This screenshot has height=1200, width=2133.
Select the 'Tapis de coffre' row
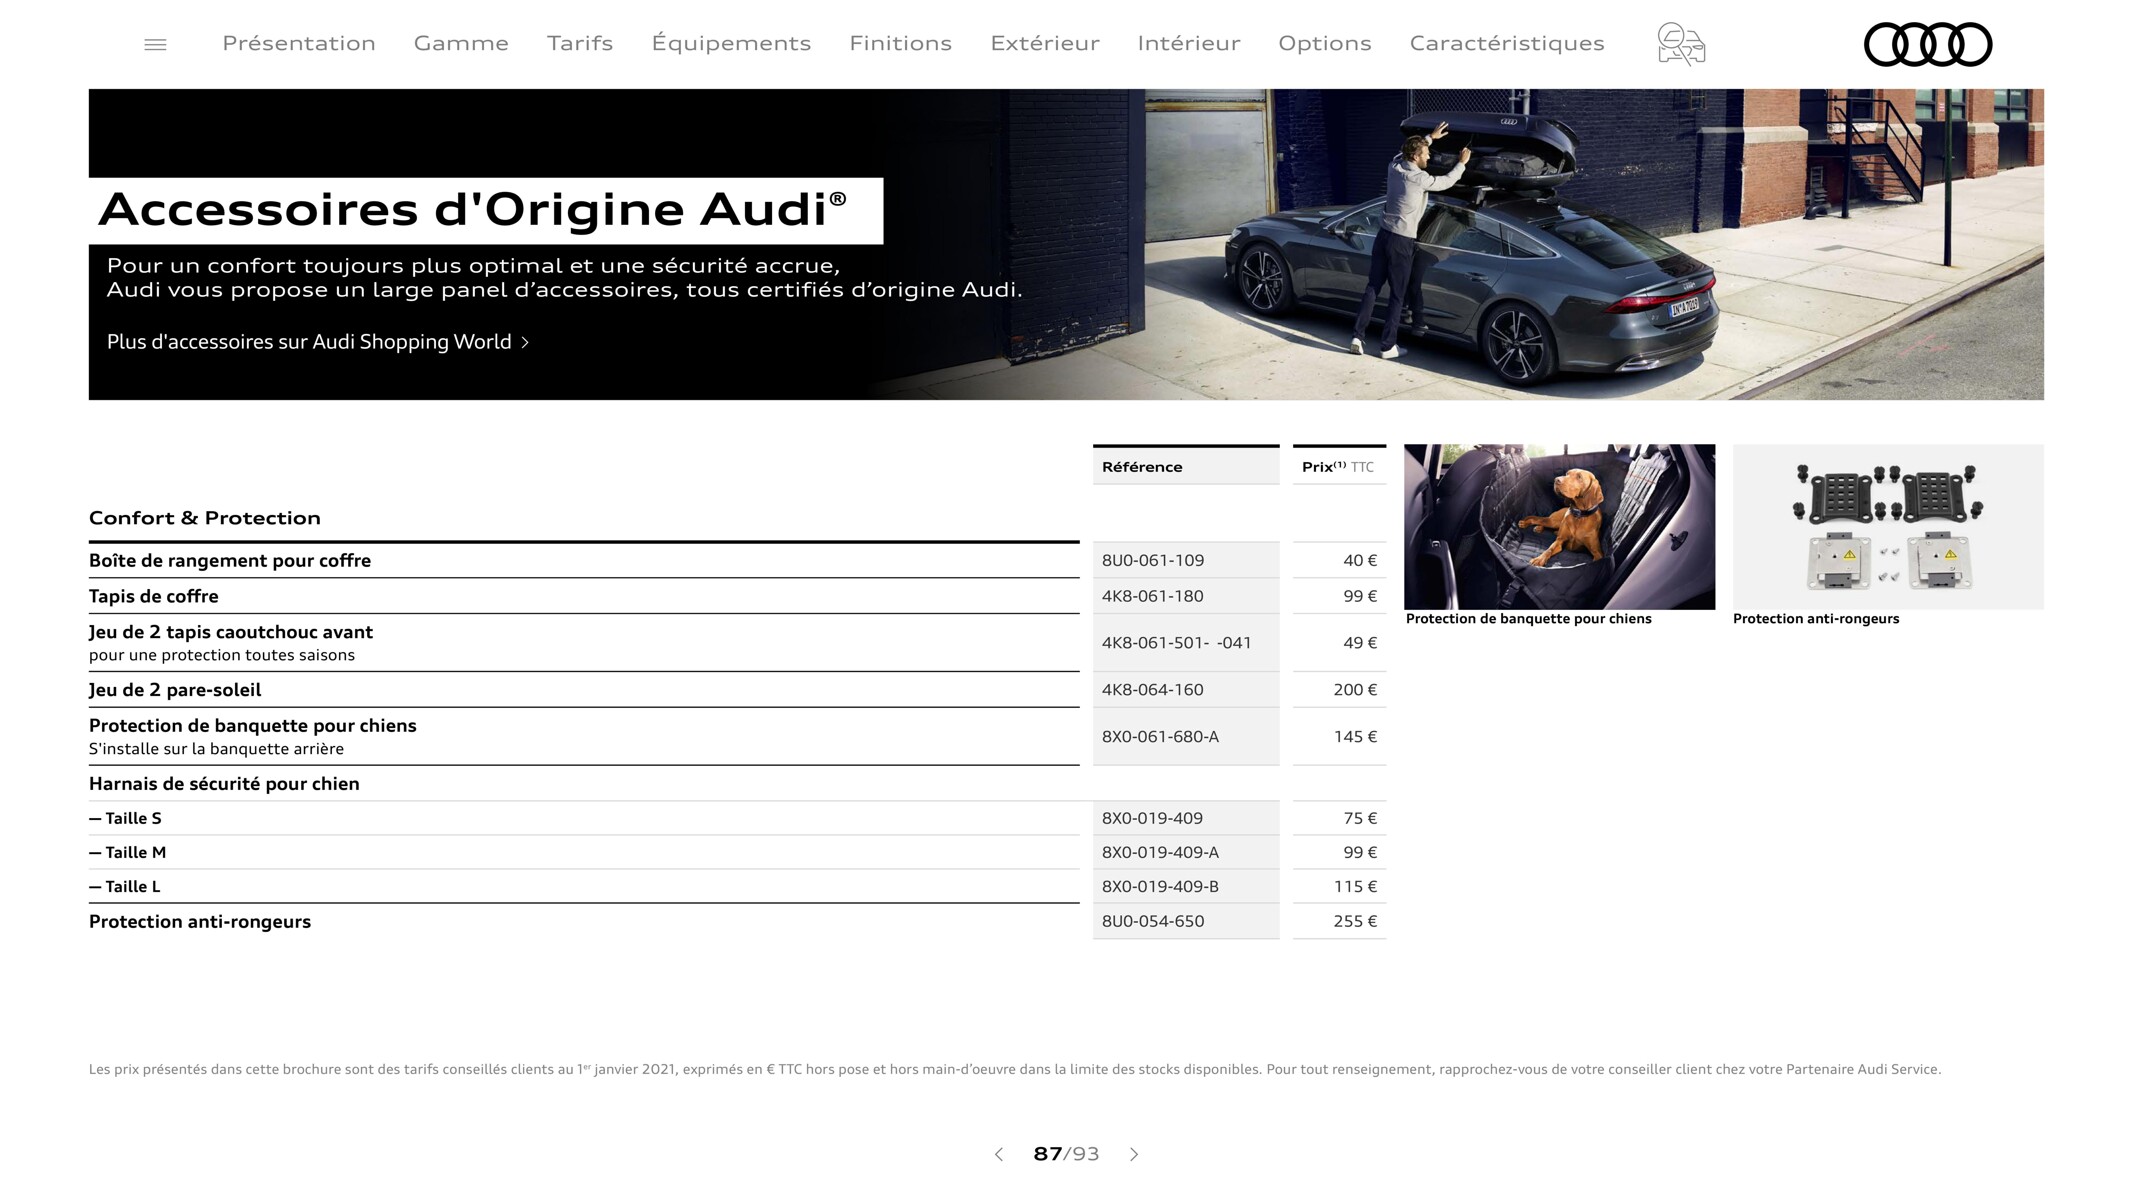(x=584, y=596)
